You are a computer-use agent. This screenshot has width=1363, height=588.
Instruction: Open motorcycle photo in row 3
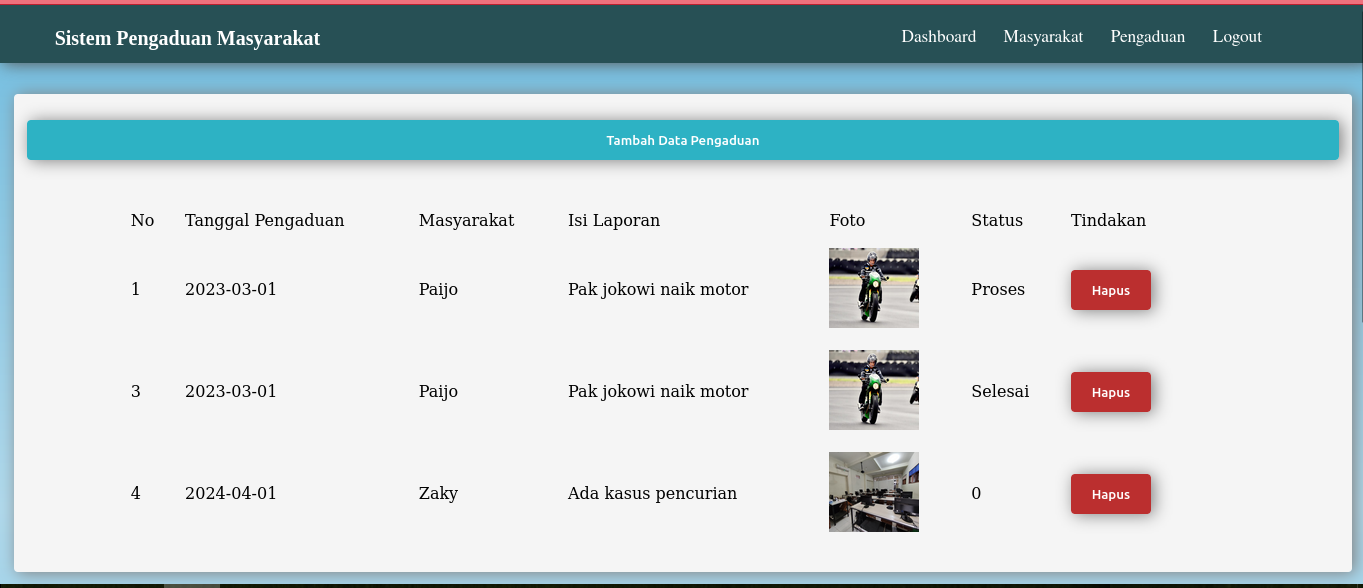click(x=873, y=390)
